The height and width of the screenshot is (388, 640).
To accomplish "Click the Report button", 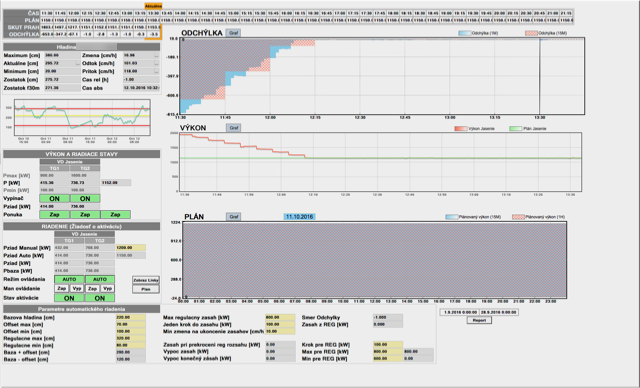I will coord(479,320).
